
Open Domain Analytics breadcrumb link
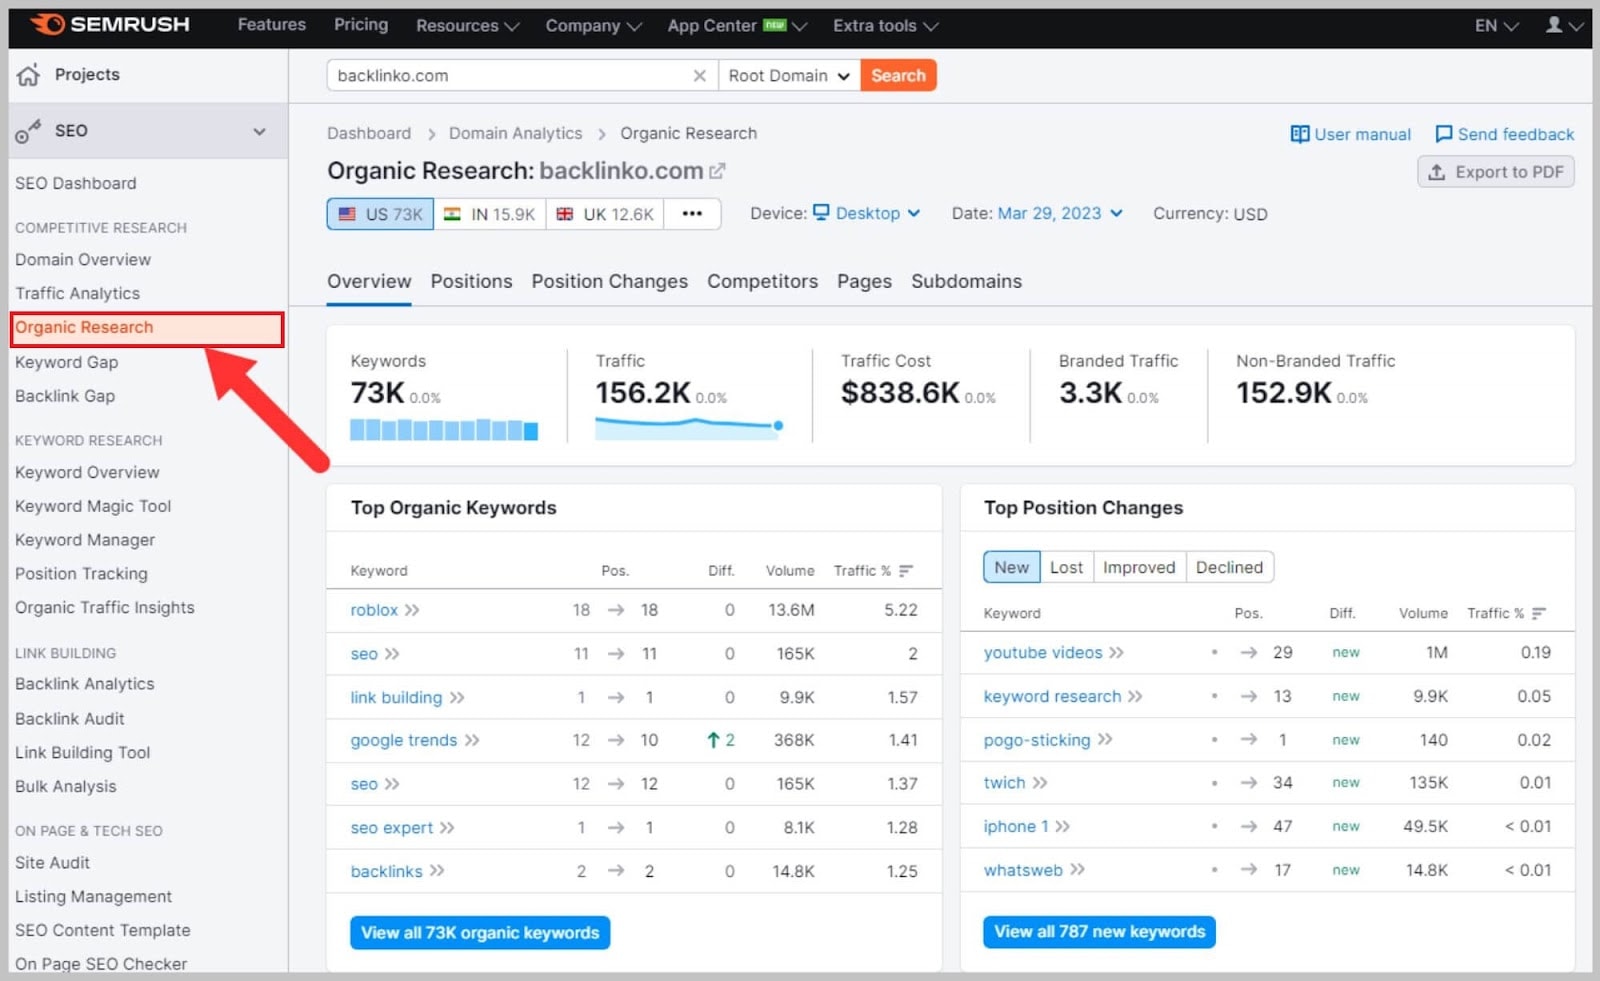(x=515, y=133)
